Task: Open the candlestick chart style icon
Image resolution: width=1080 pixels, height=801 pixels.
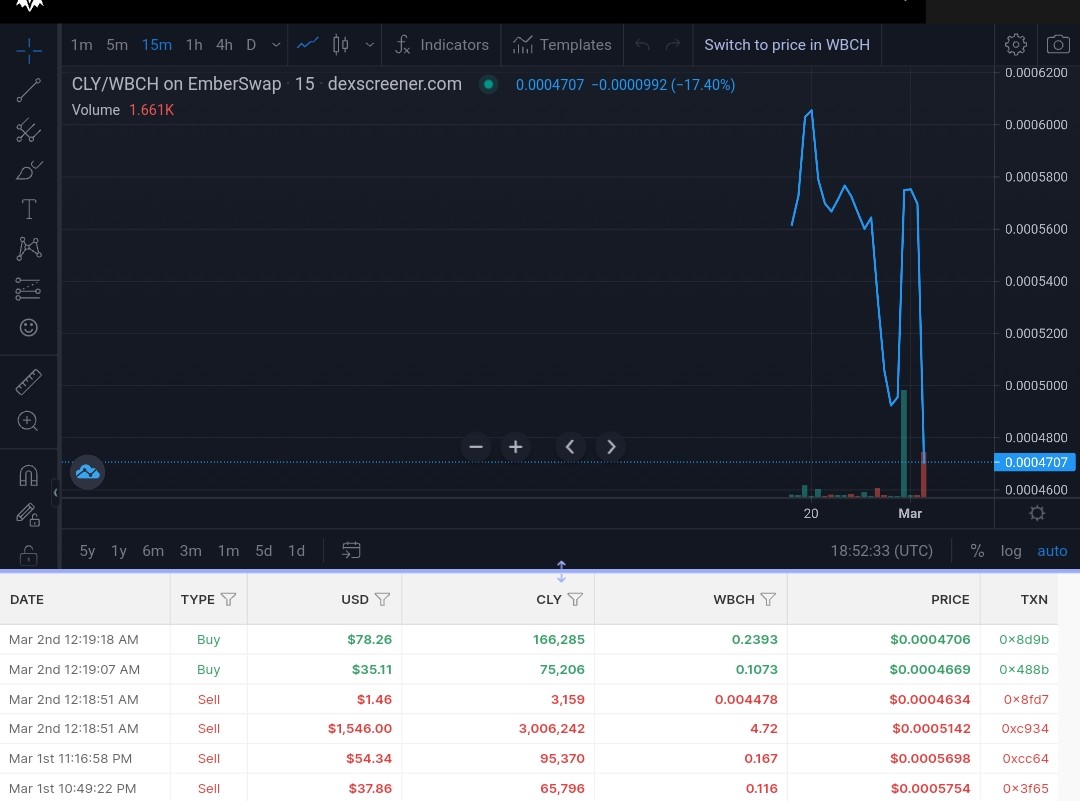Action: click(340, 45)
